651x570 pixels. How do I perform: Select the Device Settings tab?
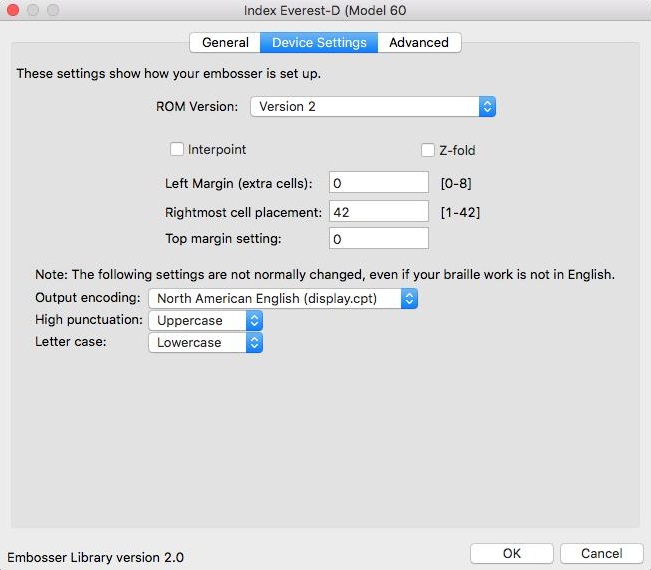coord(319,42)
